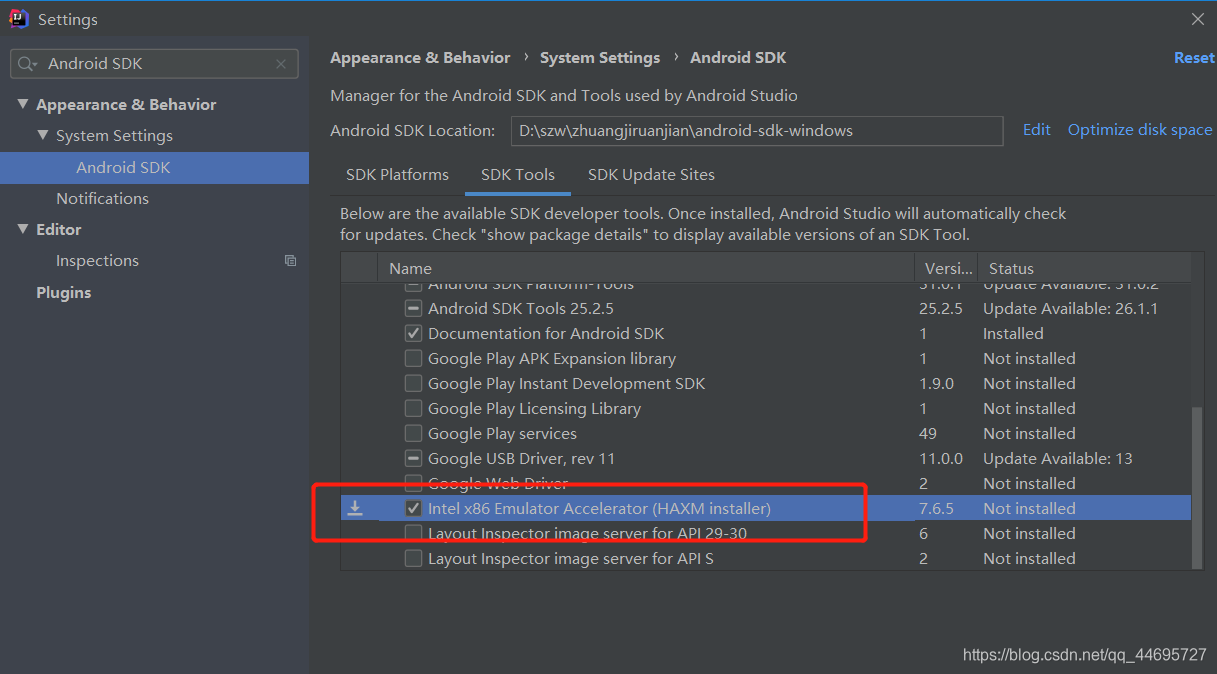Viewport: 1217px width, 674px height.
Task: Open Inspections settings
Action: coord(97,261)
